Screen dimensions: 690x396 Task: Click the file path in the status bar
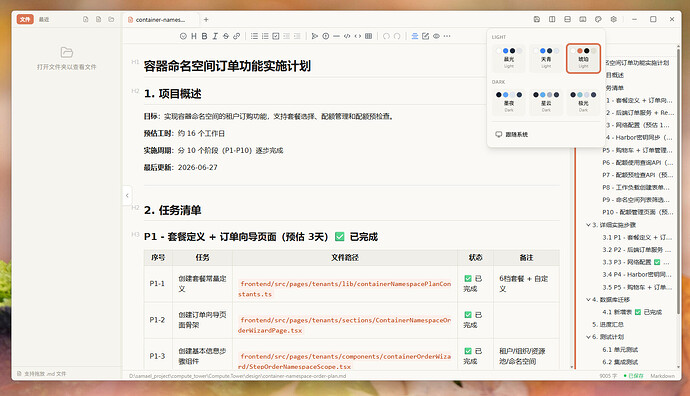click(x=238, y=376)
